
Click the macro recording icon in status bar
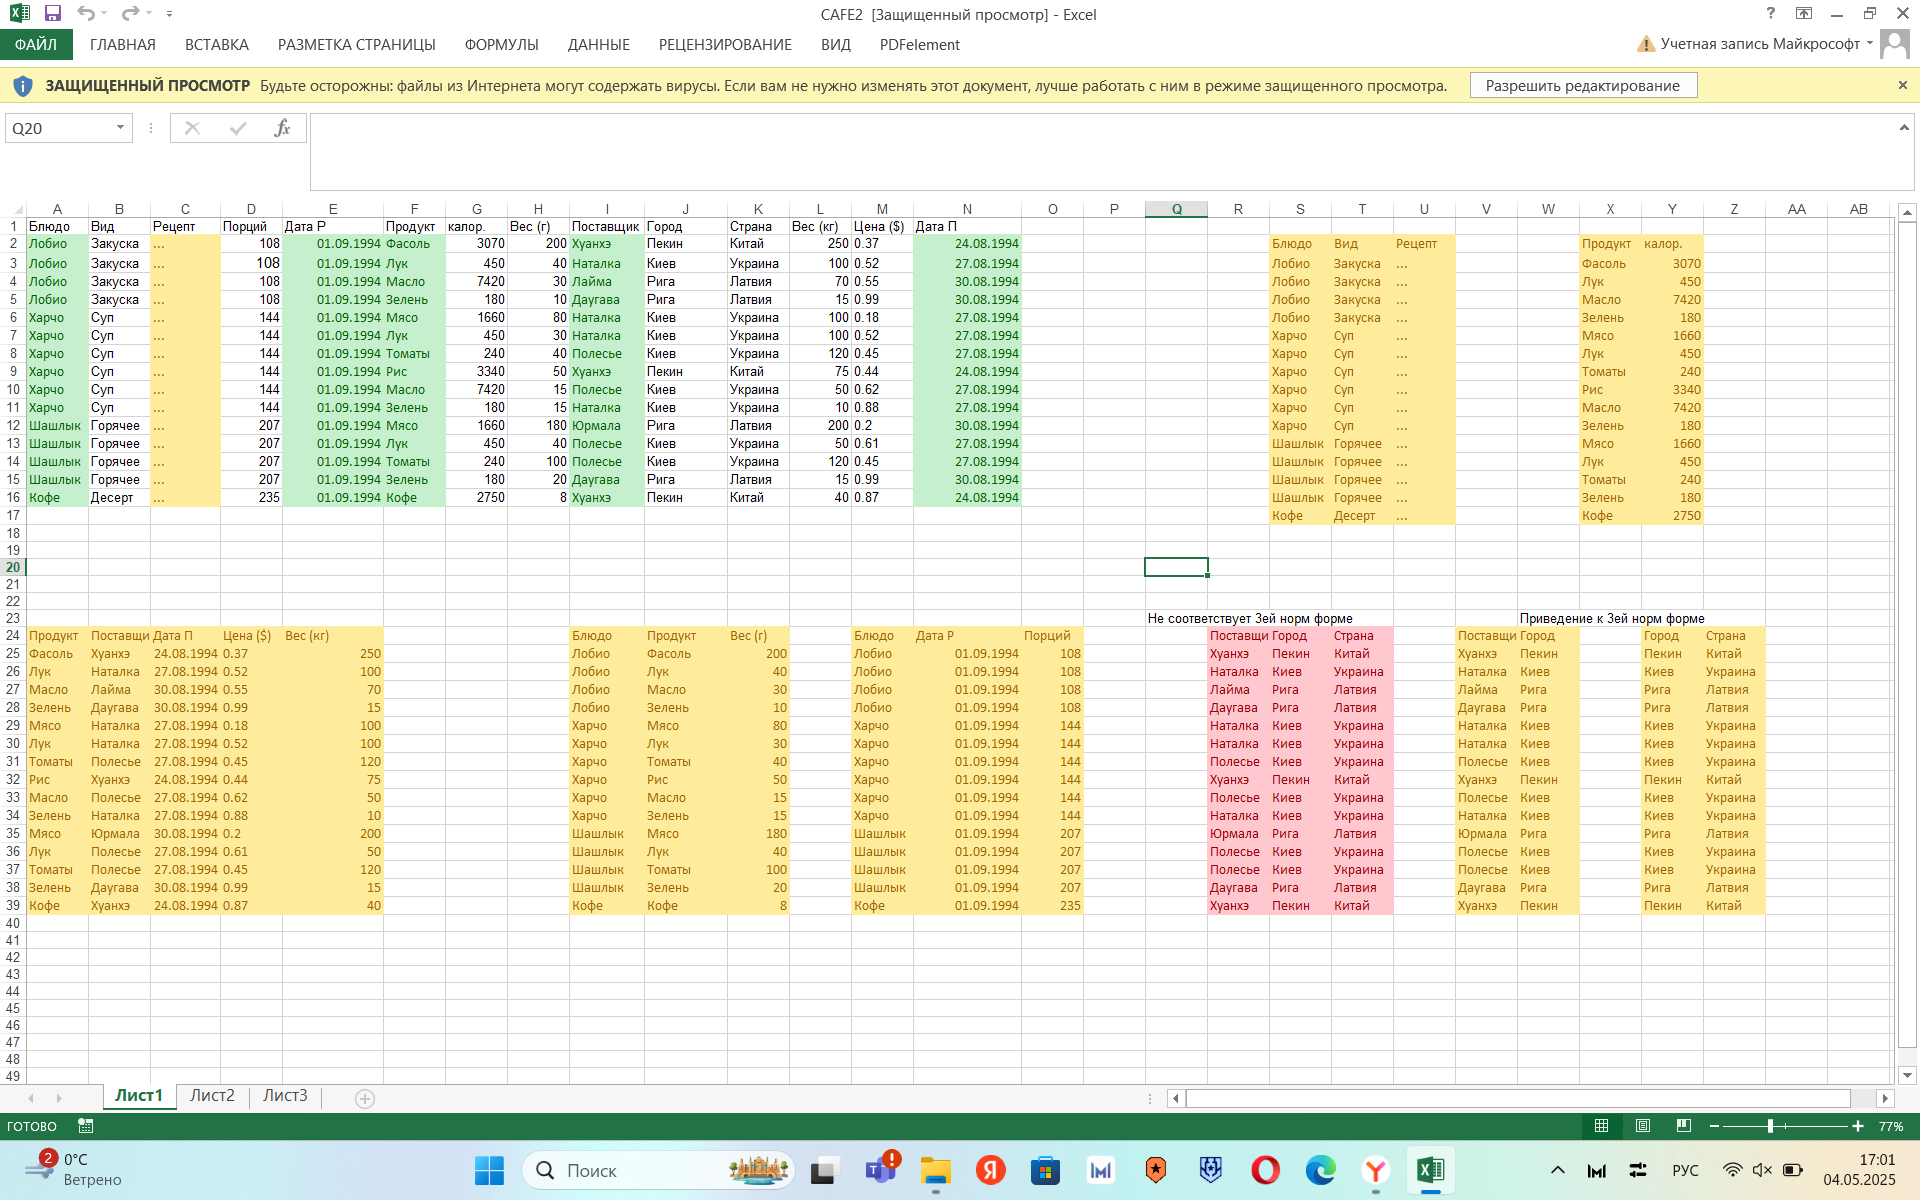pyautogui.click(x=86, y=1126)
